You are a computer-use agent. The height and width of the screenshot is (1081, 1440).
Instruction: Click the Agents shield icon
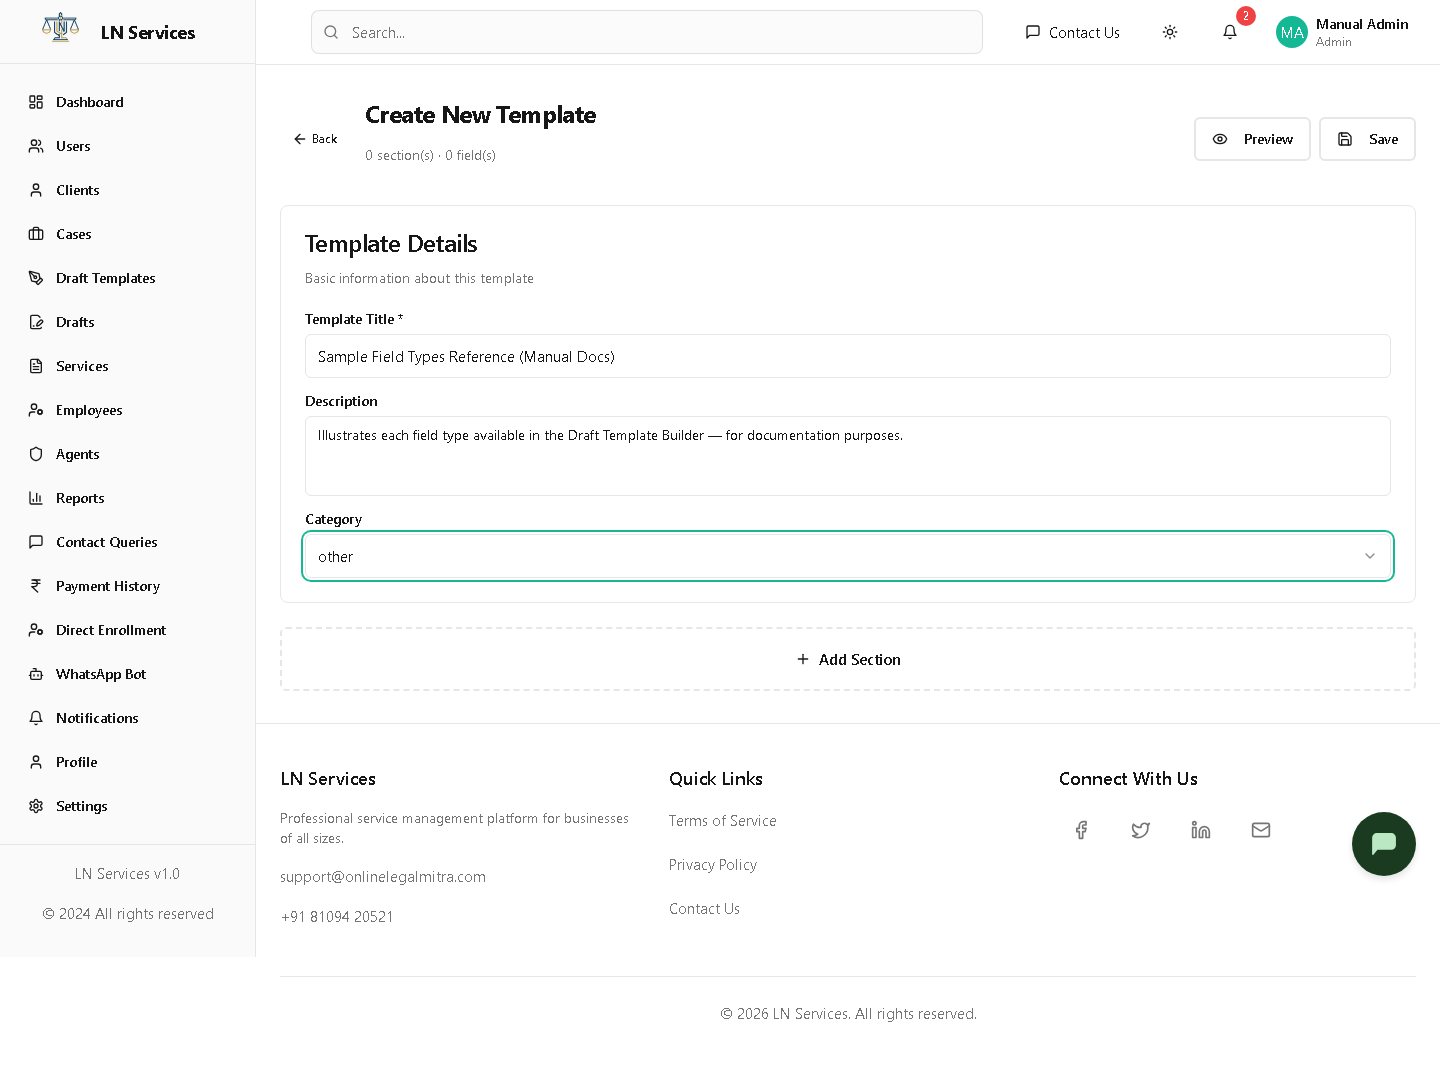pos(36,454)
